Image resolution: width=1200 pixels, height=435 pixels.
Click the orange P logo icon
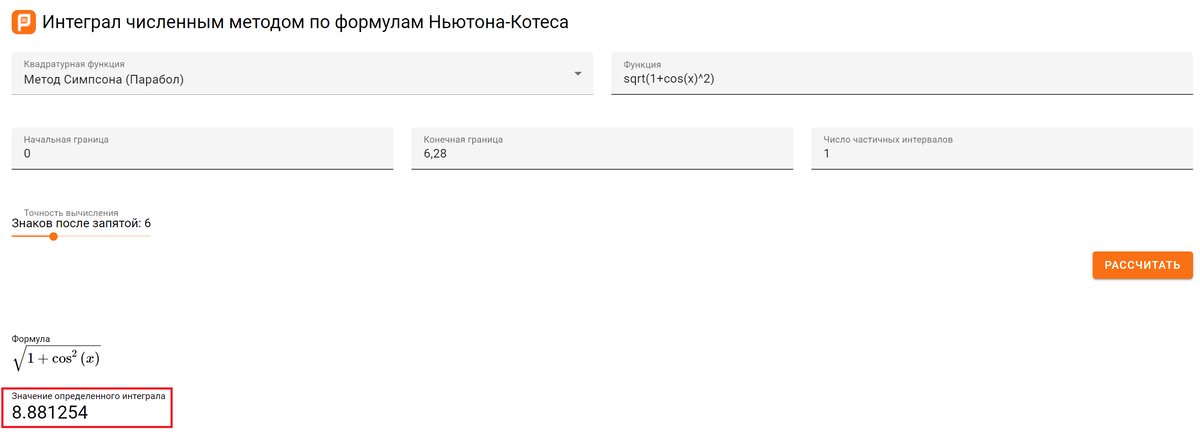(23, 21)
